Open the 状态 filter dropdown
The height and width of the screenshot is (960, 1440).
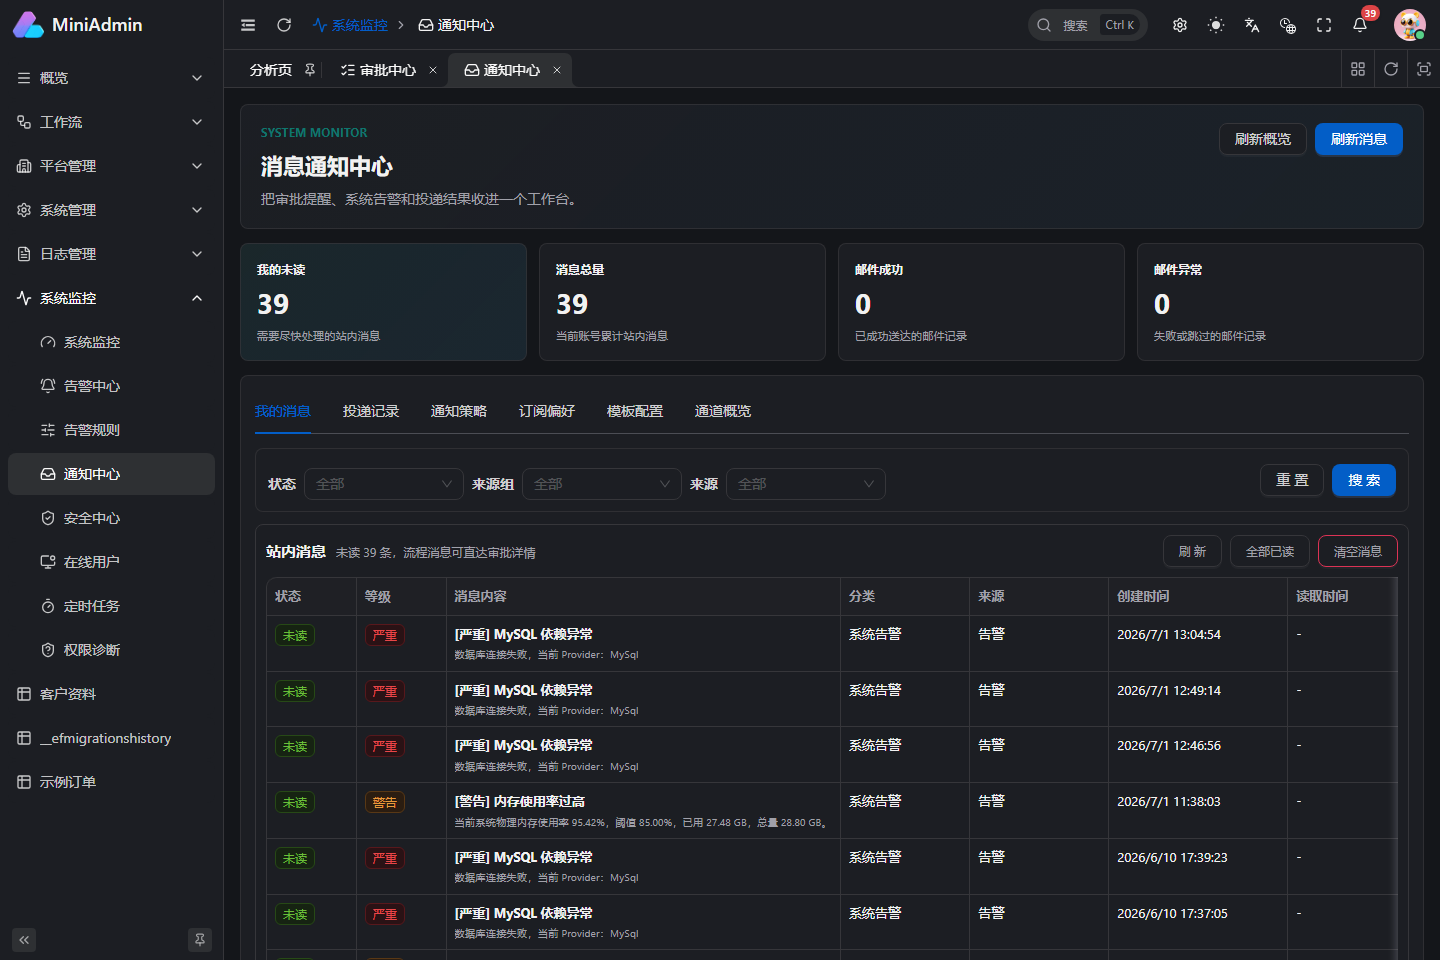click(384, 484)
